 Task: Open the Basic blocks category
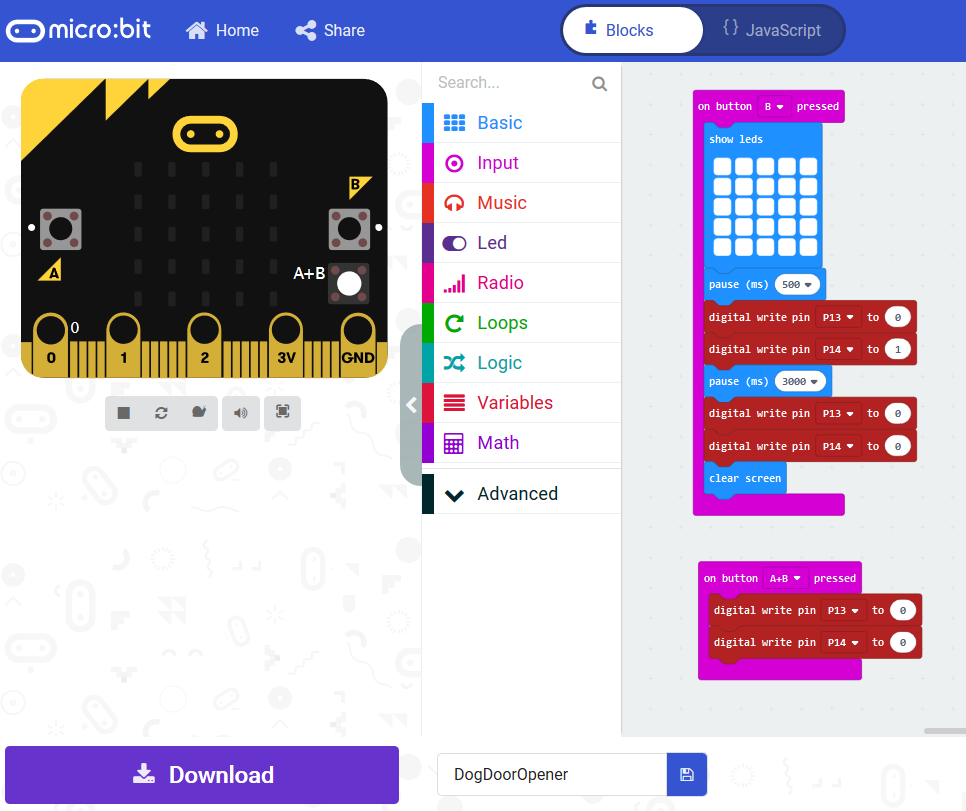(x=521, y=123)
